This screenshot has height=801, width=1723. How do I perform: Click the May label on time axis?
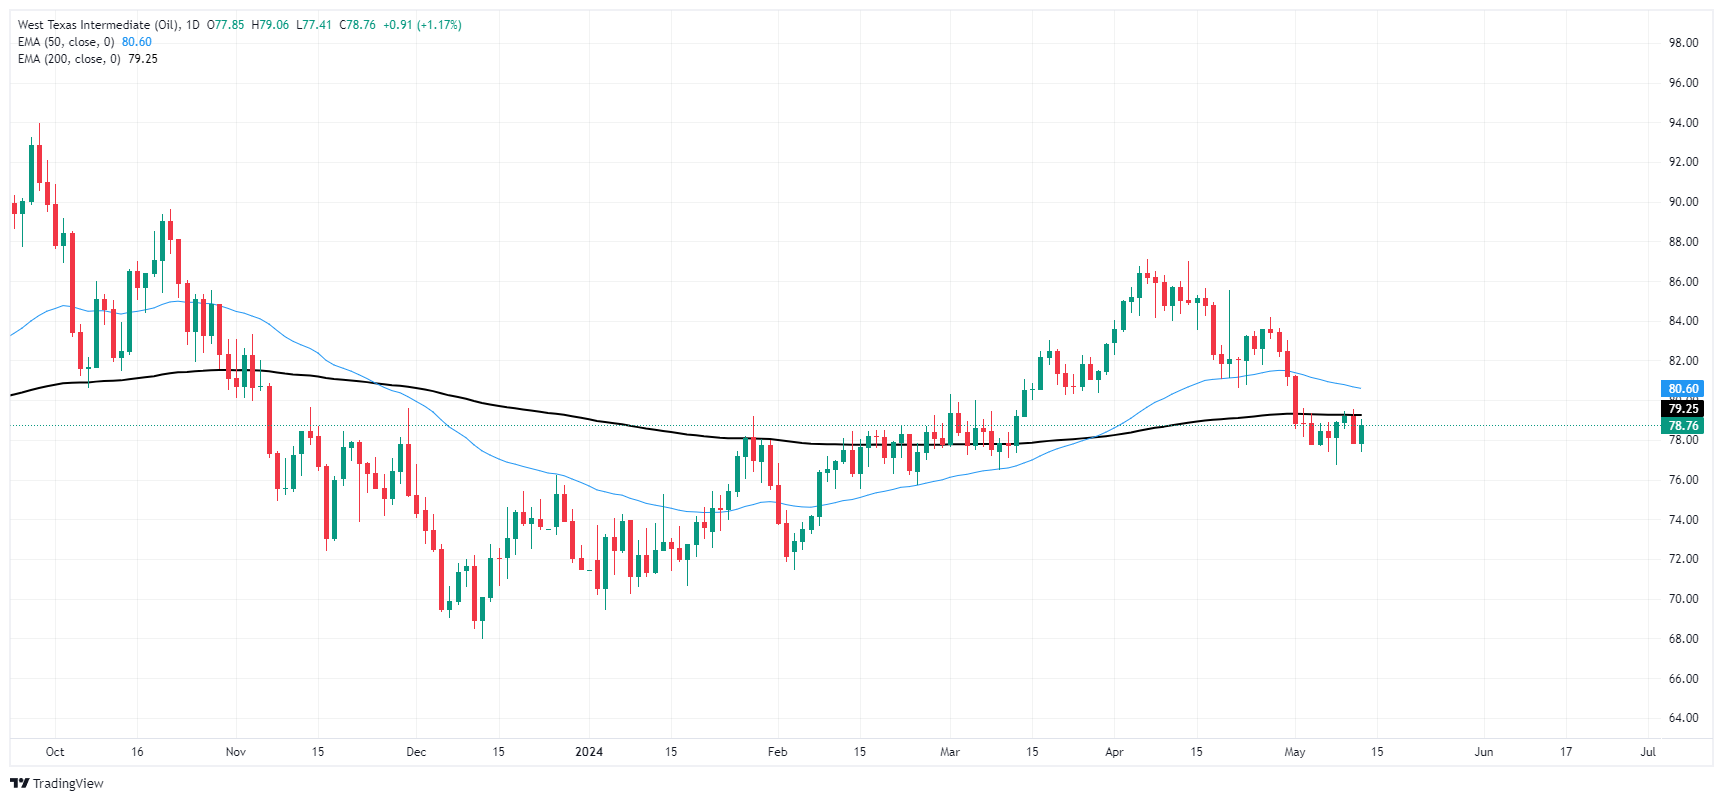tap(1294, 752)
